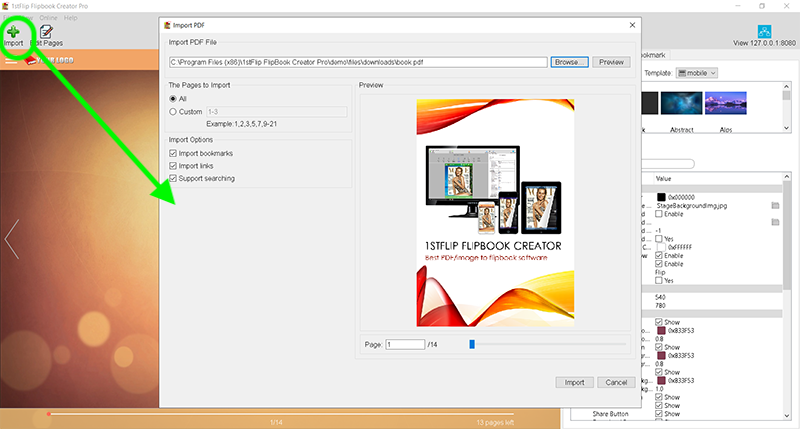Viewport: 800px width, 429px height.
Task: Uncheck the Show box in Share Button row
Action: pyautogui.click(x=659, y=414)
